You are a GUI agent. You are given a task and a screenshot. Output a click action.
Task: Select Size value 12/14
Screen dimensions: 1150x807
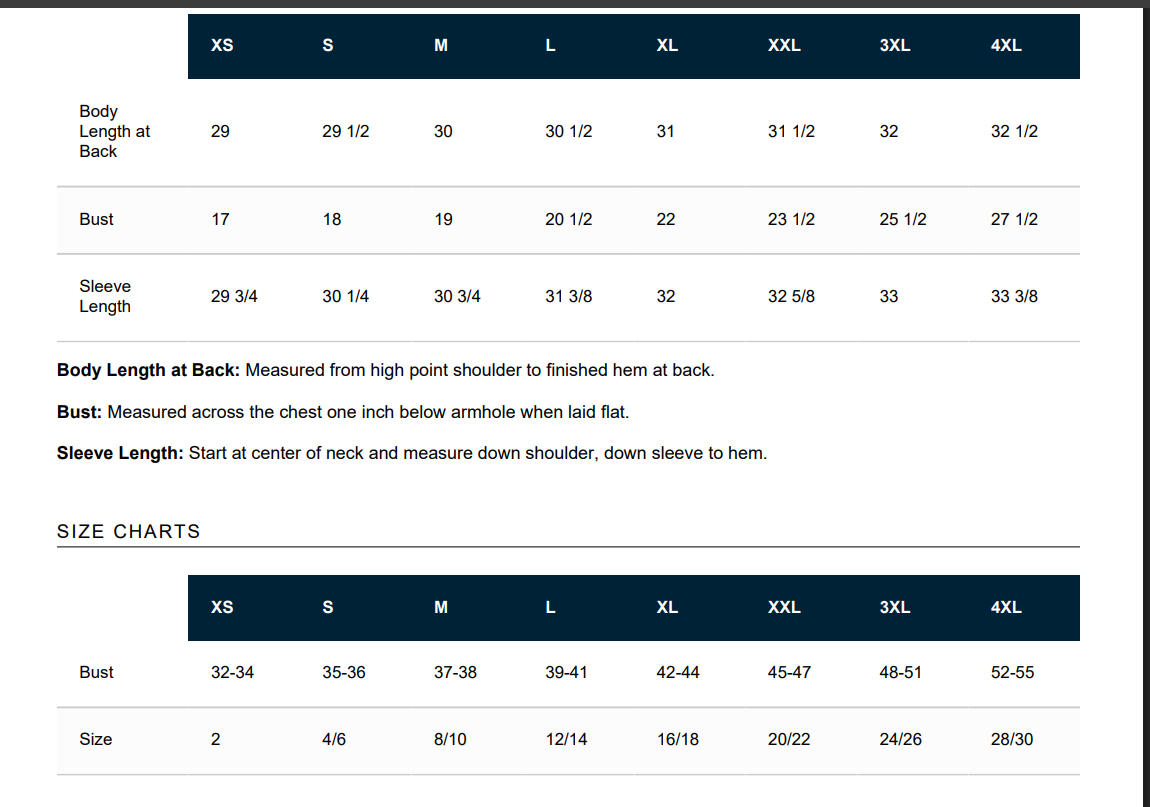566,740
